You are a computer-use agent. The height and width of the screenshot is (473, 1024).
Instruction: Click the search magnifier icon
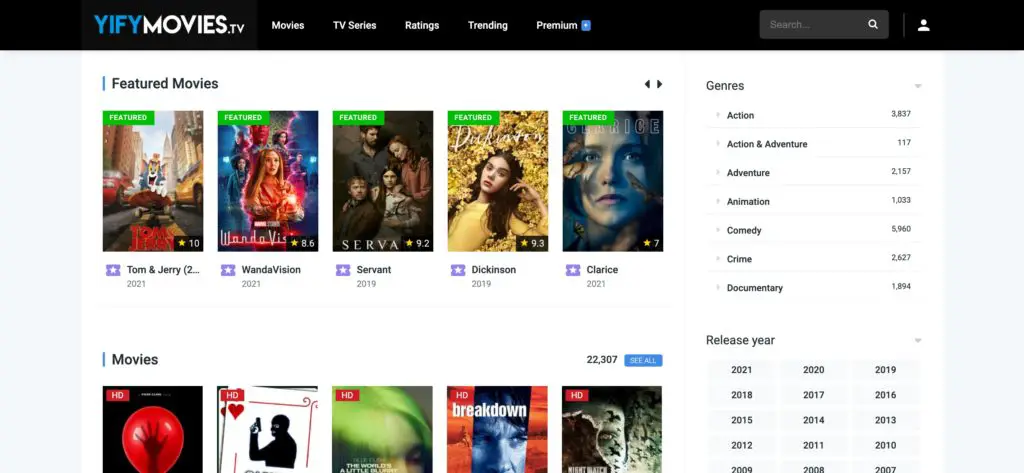[x=873, y=25]
